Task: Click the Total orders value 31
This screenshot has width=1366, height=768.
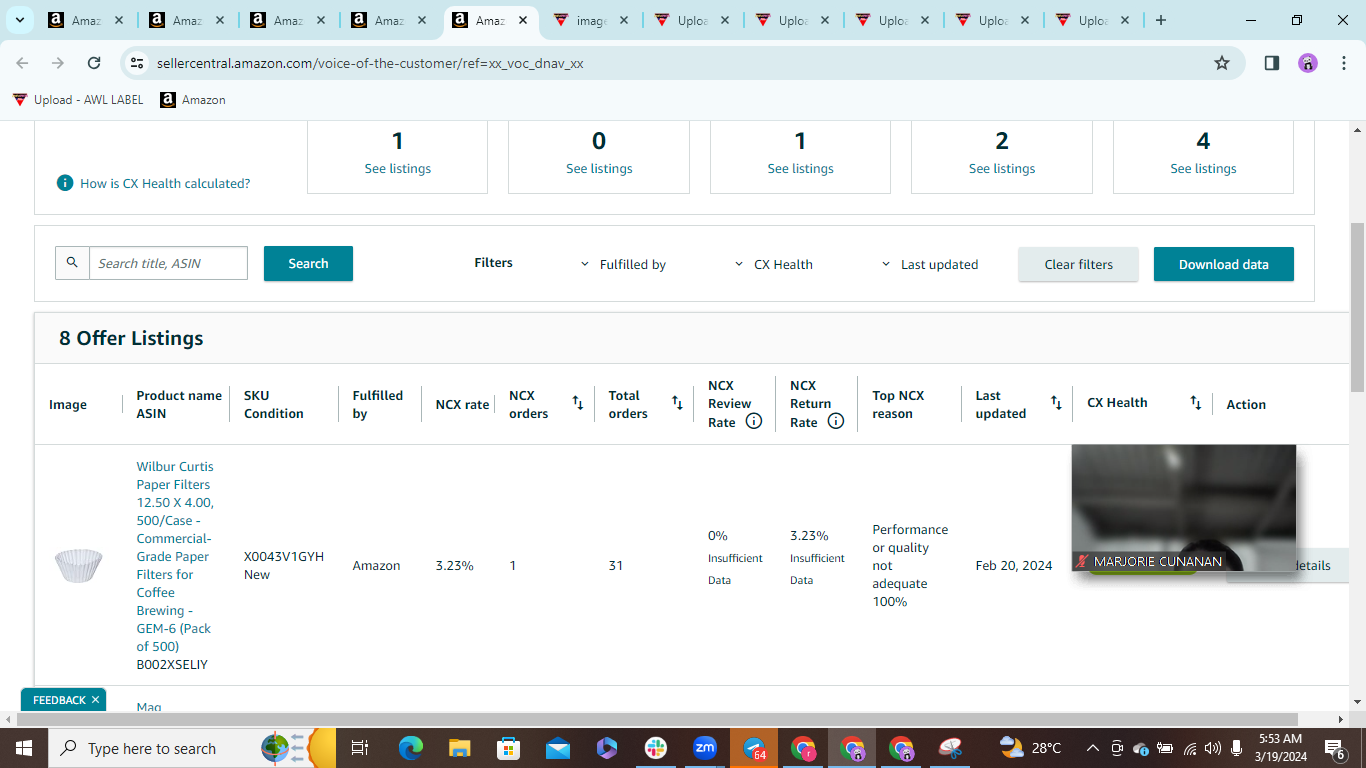Action: pos(615,565)
